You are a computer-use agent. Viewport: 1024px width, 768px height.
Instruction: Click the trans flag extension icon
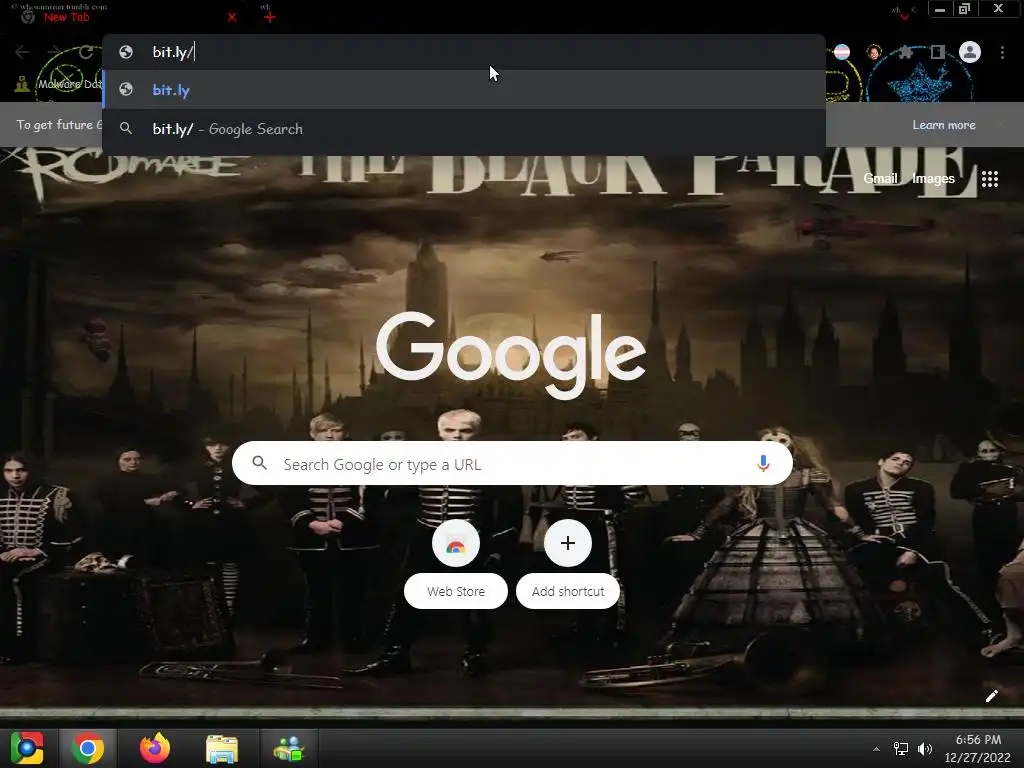(842, 52)
